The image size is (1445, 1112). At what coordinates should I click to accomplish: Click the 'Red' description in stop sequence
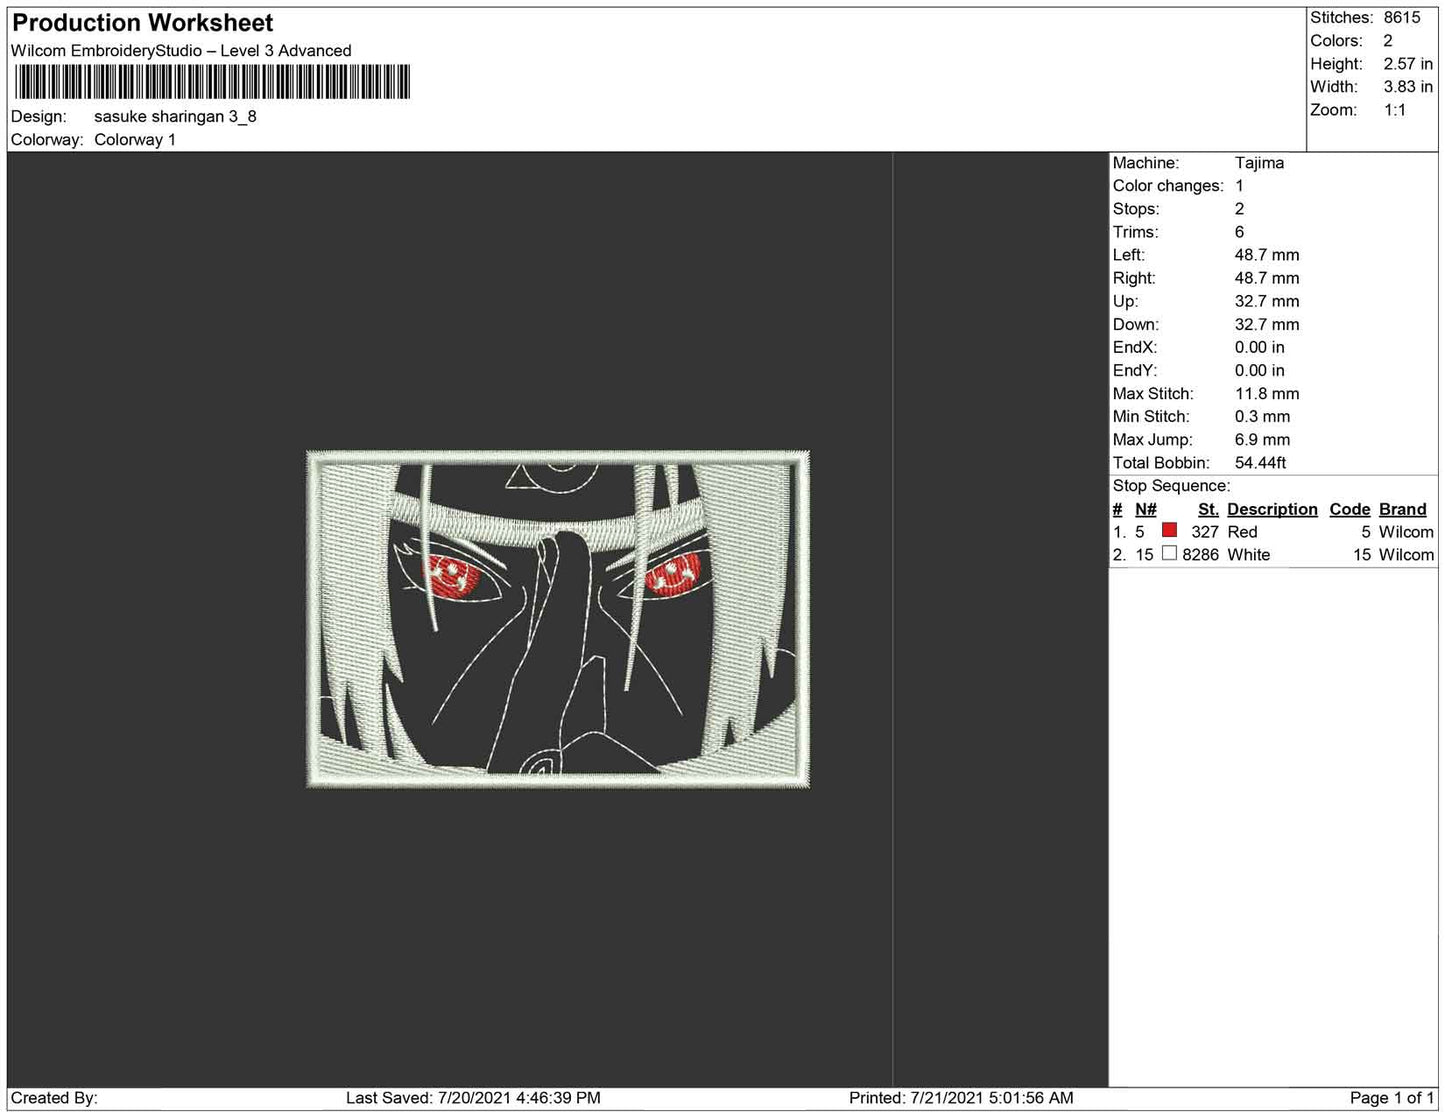click(x=1242, y=532)
